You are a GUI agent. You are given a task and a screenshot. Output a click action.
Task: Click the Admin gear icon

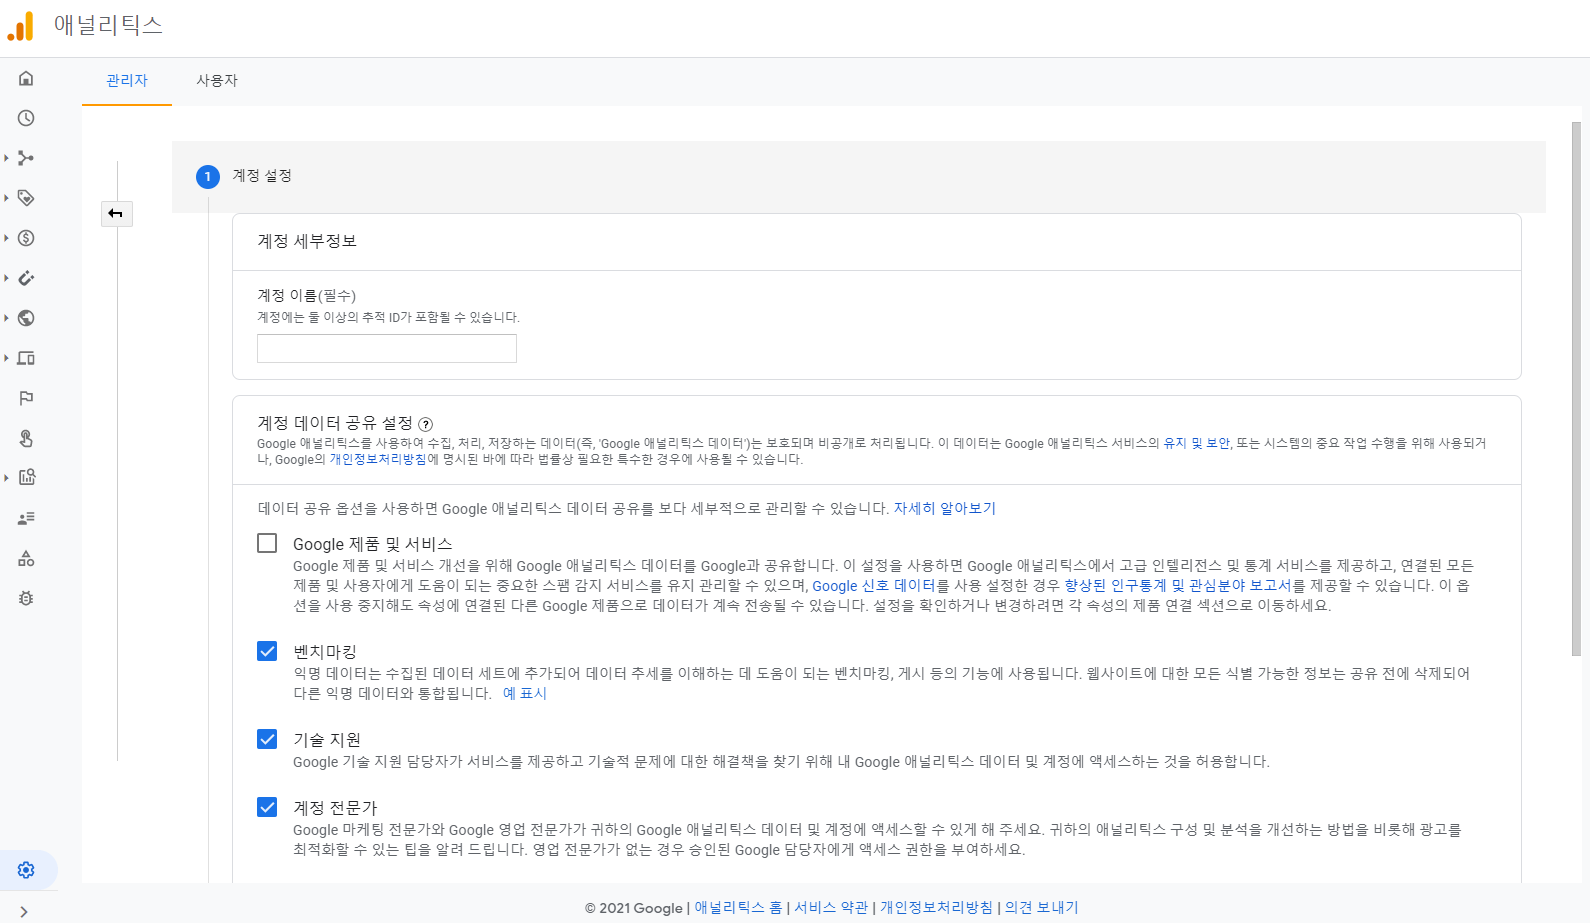pyautogui.click(x=26, y=870)
